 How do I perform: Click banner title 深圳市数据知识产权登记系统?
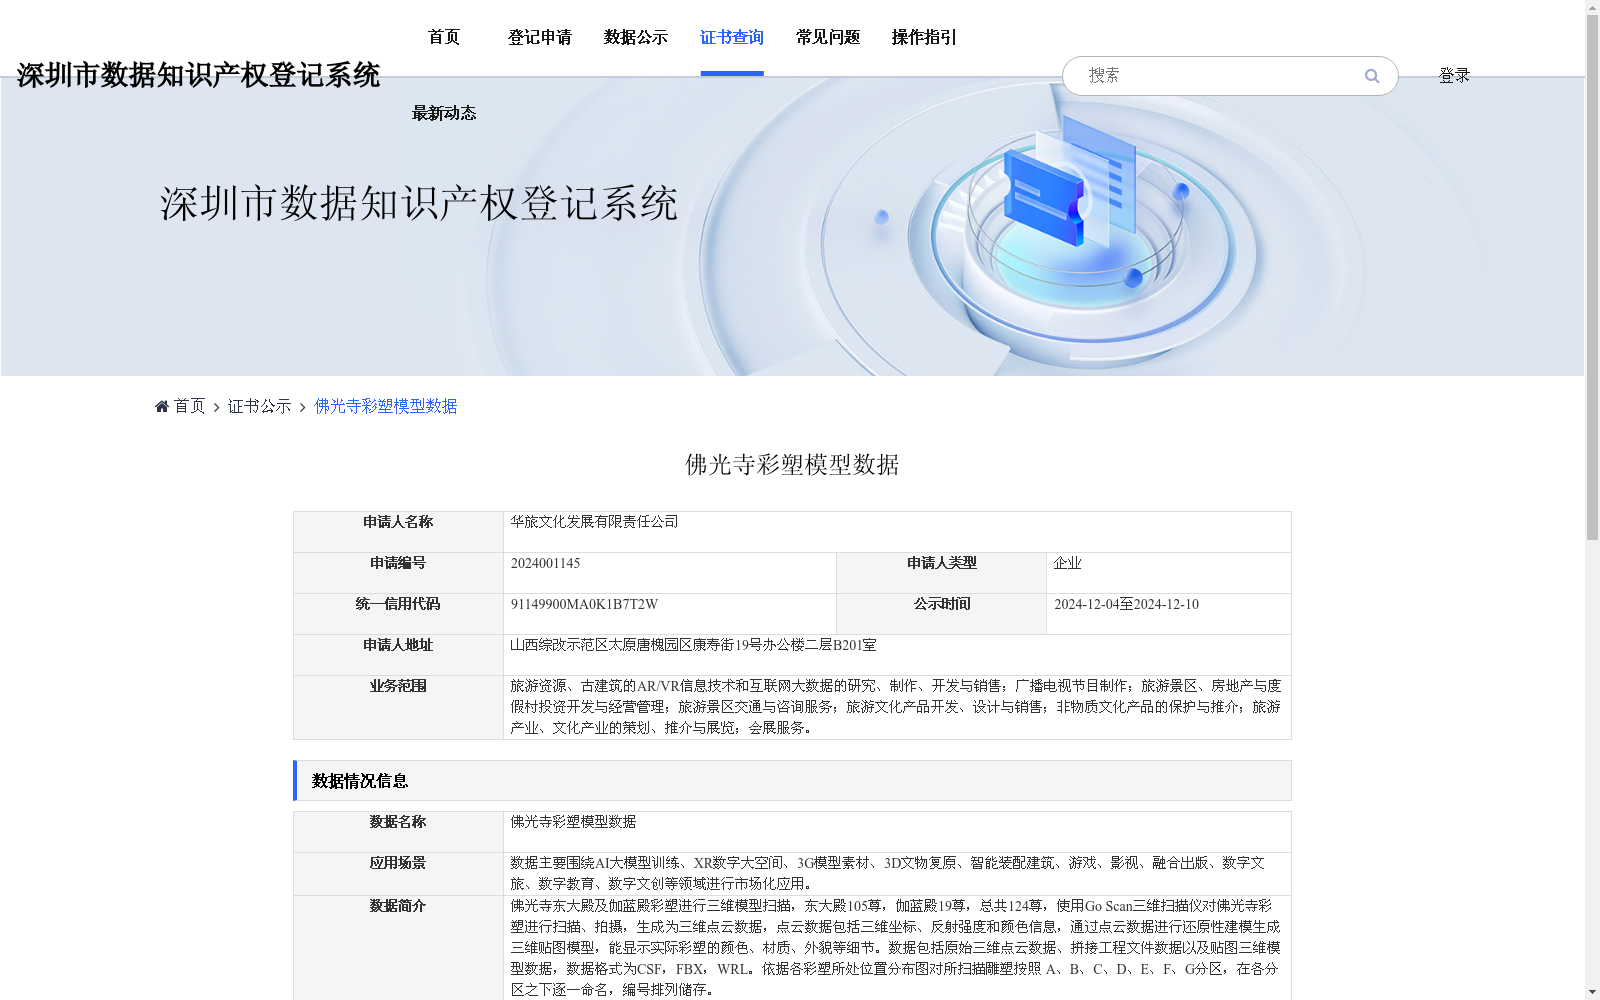coord(419,203)
